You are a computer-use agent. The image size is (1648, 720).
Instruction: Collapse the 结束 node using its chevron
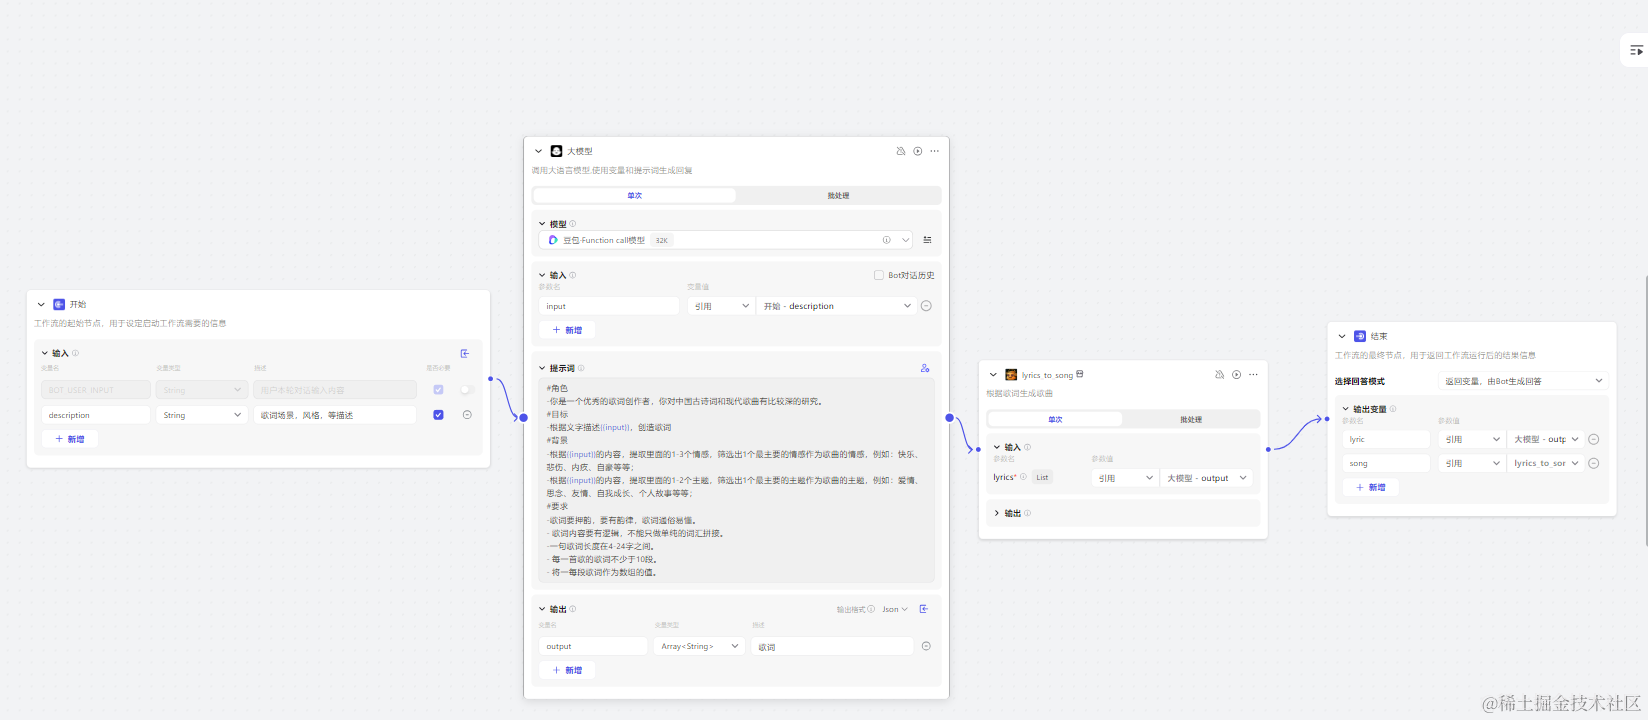pos(1342,336)
